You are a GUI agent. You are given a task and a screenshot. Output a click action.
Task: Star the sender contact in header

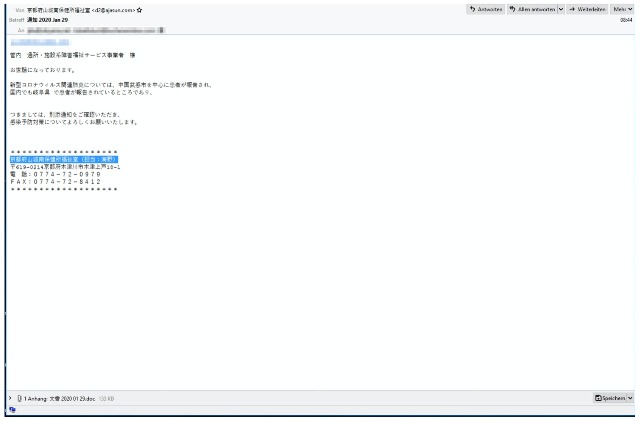pyautogui.click(x=139, y=10)
